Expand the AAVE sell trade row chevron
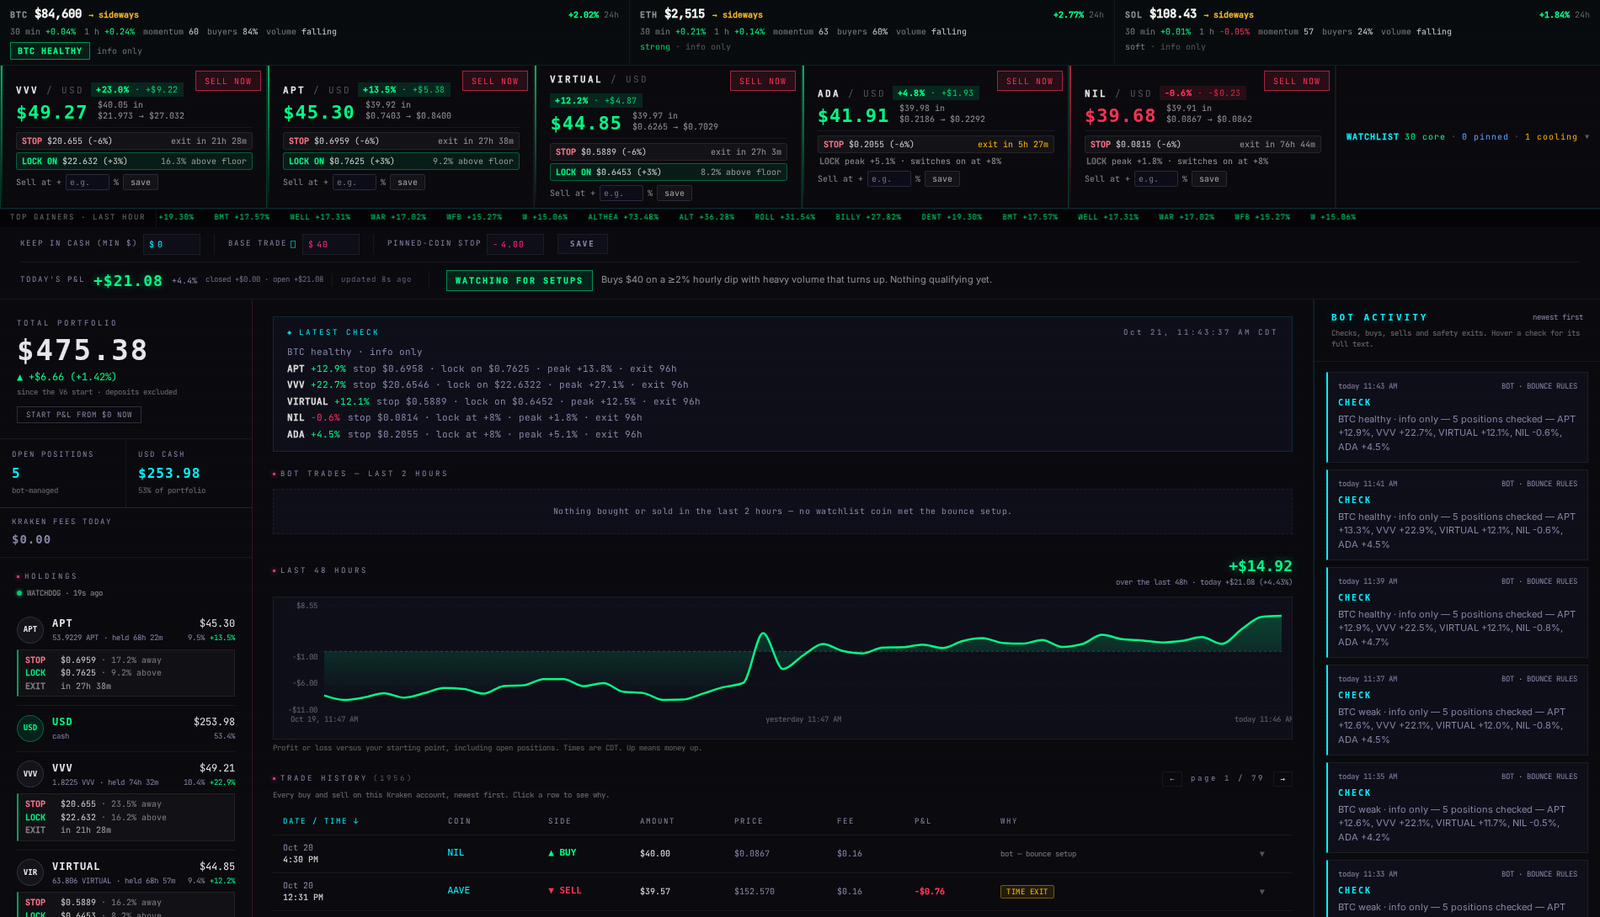The height and width of the screenshot is (917, 1600). (1262, 891)
